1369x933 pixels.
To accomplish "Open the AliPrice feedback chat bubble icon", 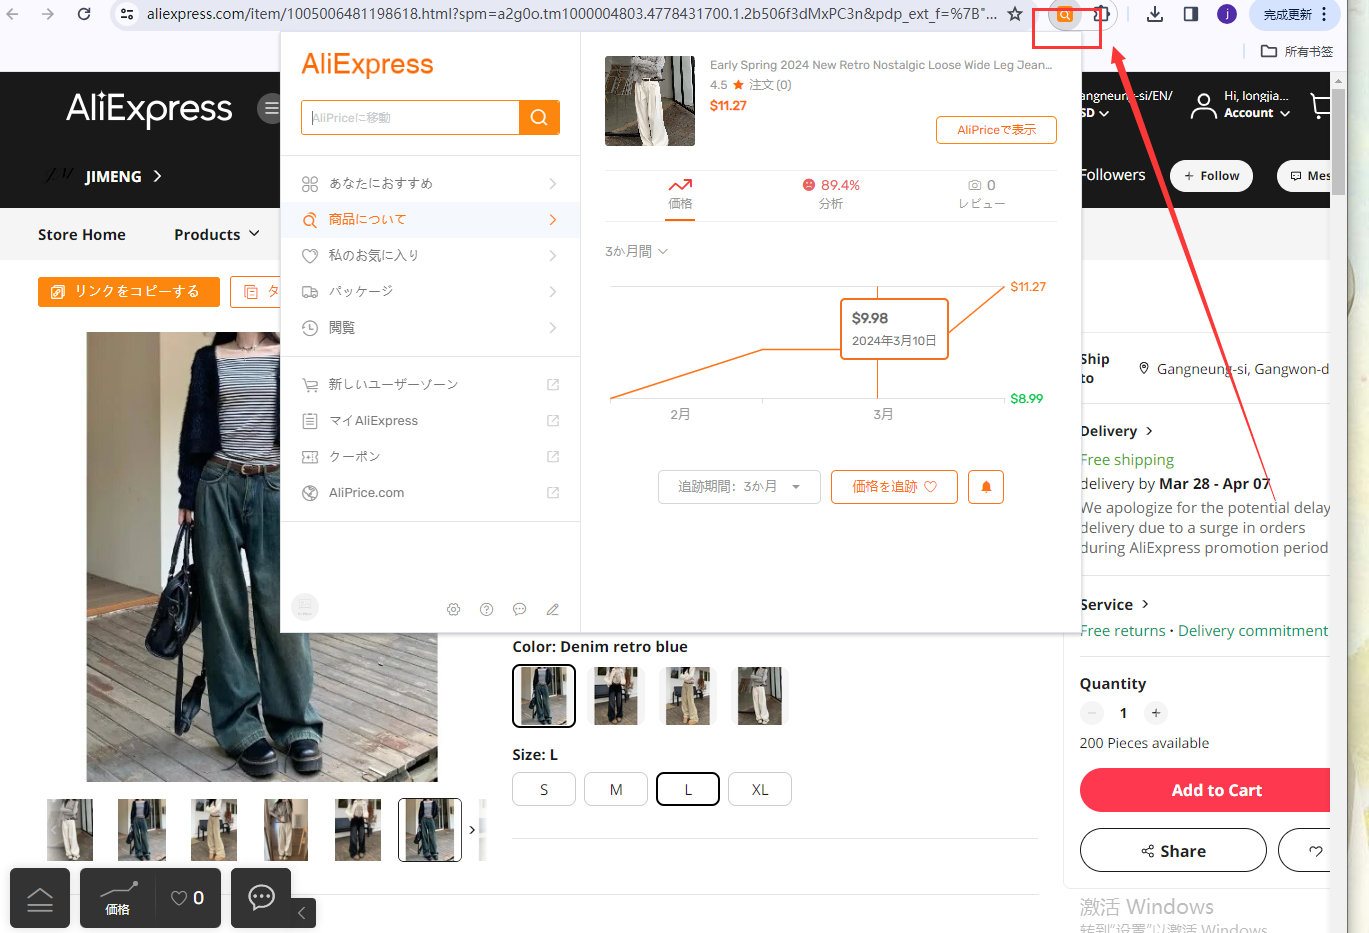I will 520,609.
